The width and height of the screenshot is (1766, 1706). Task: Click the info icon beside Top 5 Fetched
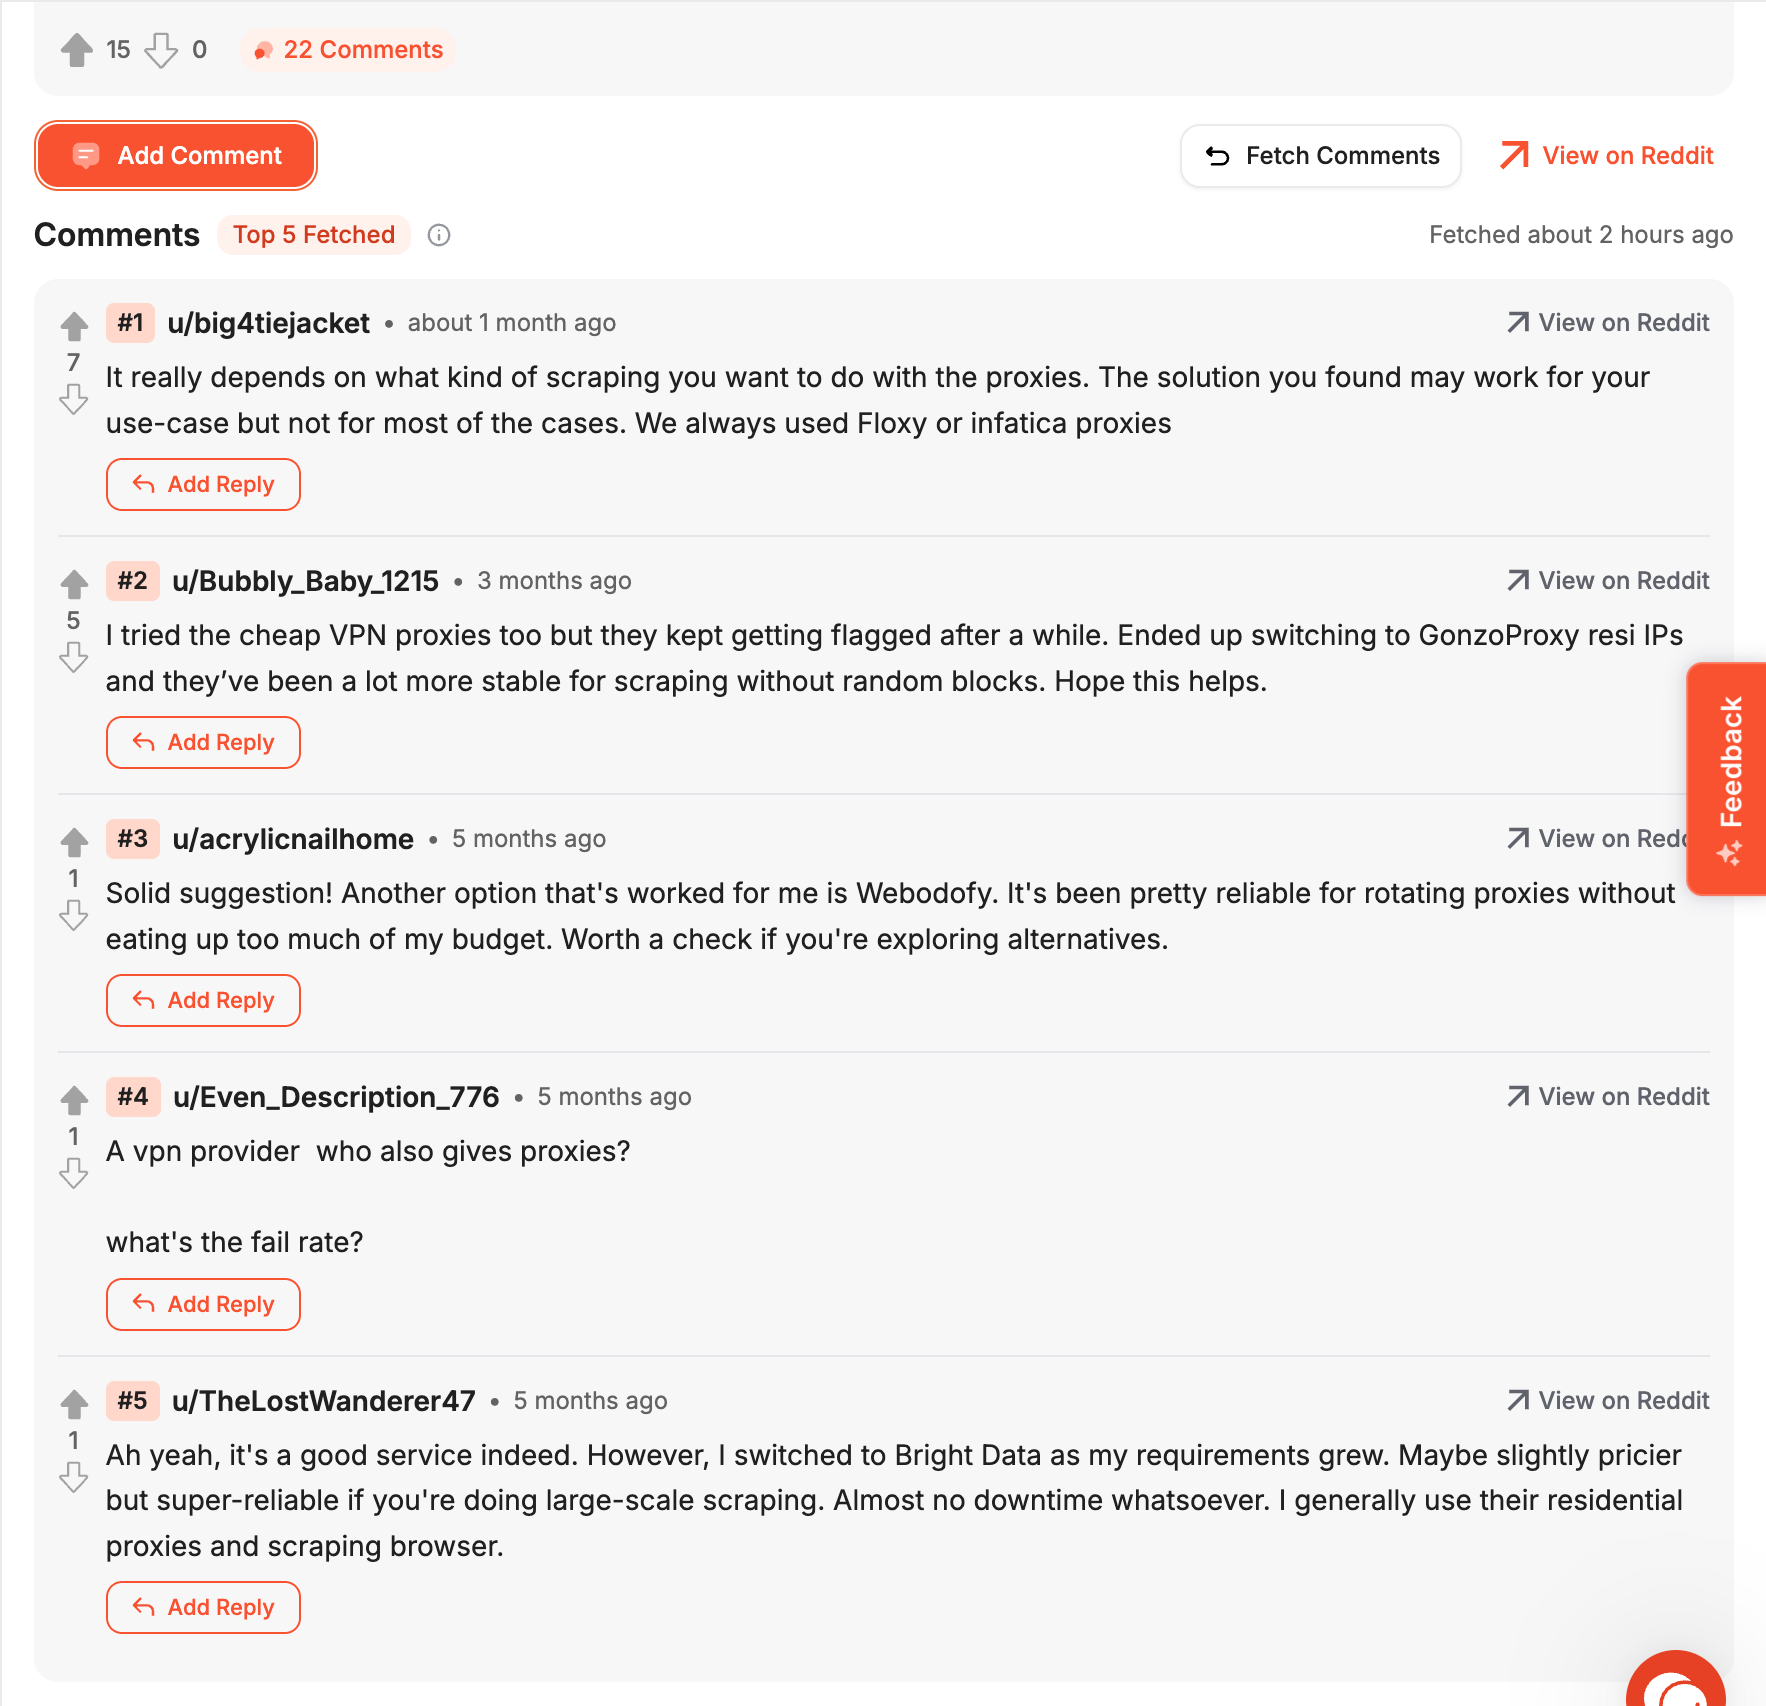tap(439, 235)
